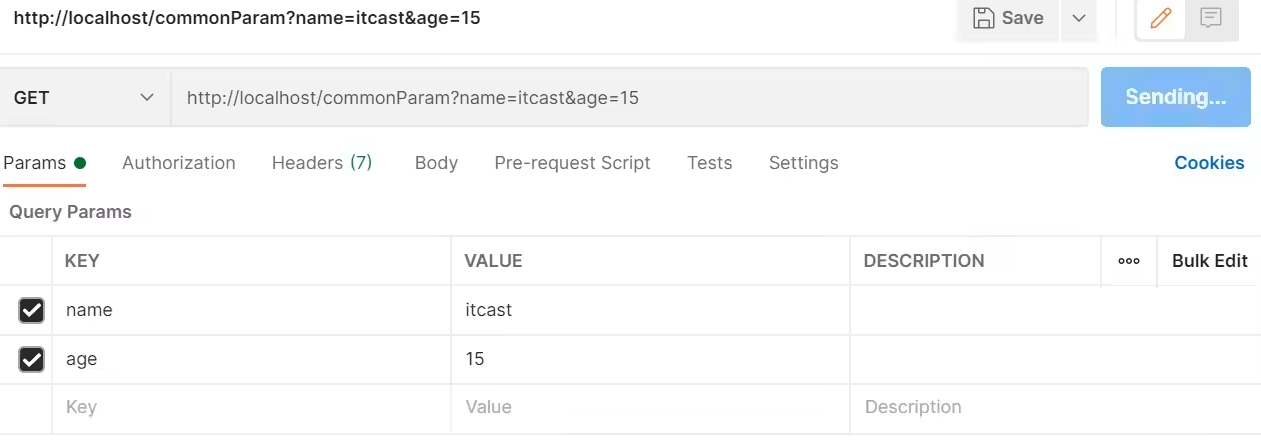Open the Cookies link
The image size is (1261, 443).
point(1209,163)
